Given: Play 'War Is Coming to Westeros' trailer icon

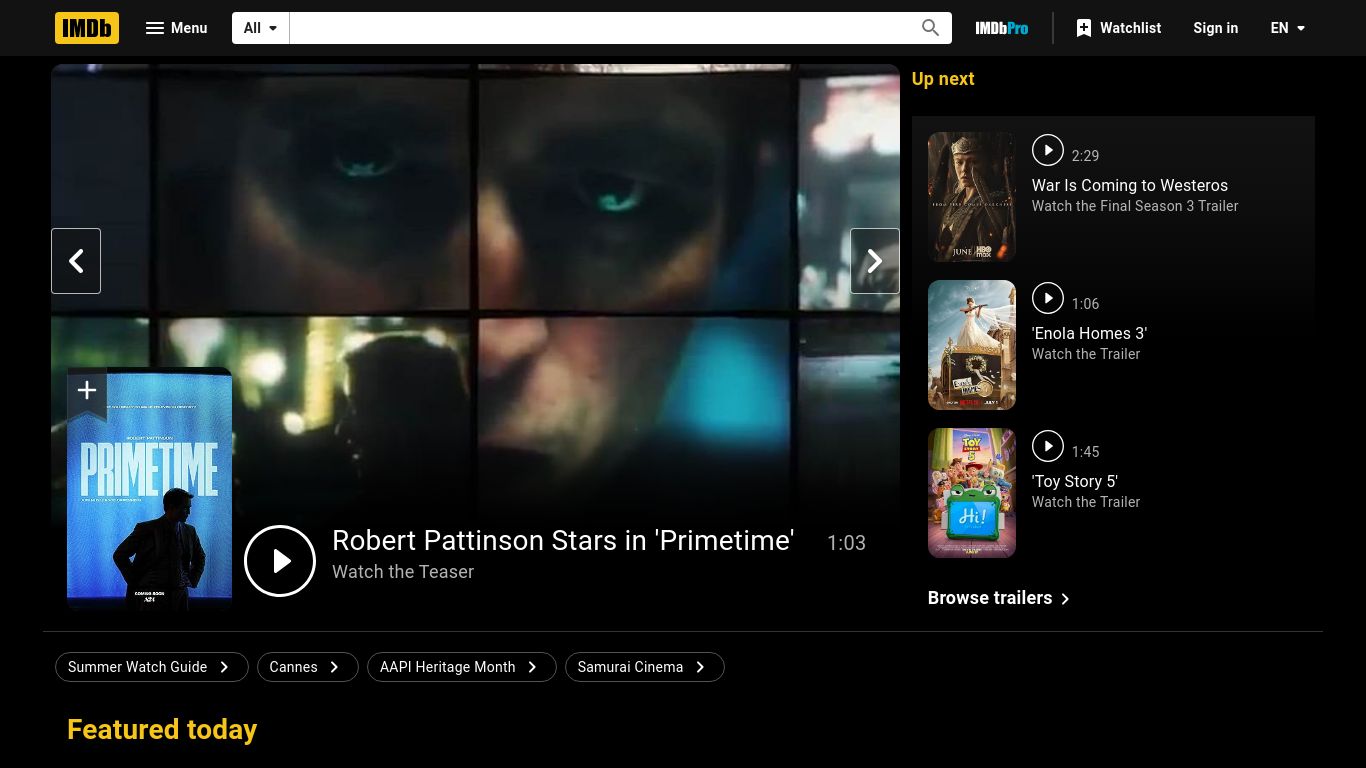Looking at the screenshot, I should [x=1048, y=150].
